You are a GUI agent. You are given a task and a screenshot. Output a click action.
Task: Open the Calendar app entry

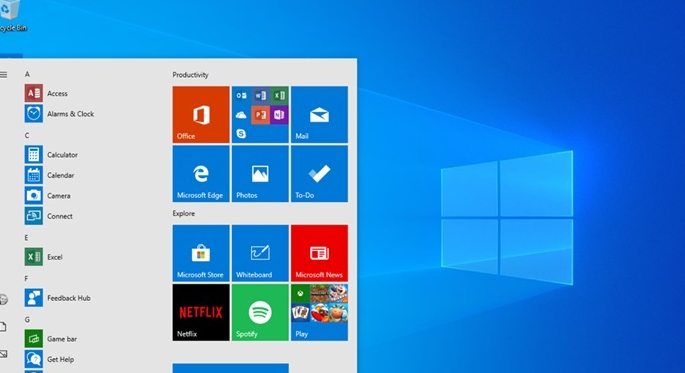coord(49,175)
